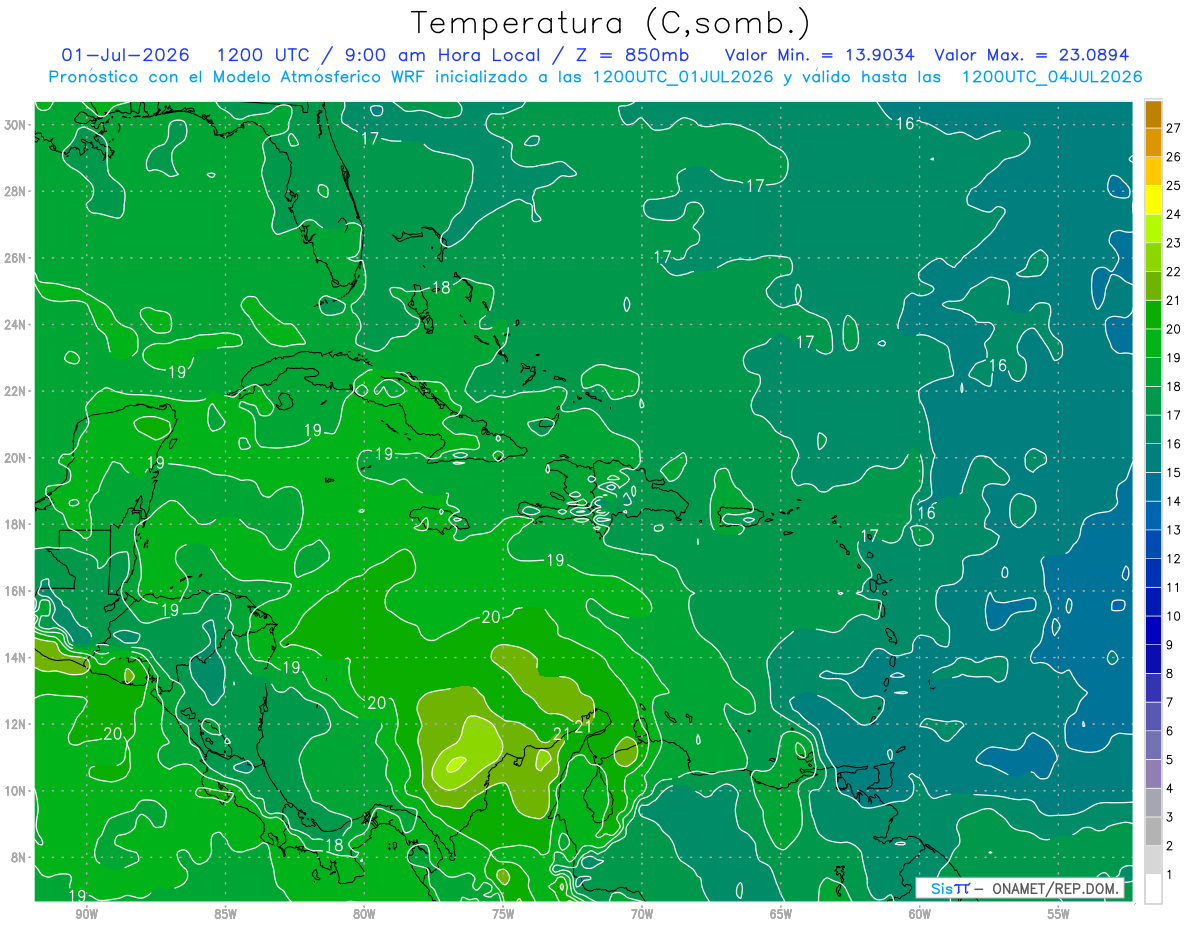Click the longitude axis label "65W"
1200x927 pixels.
tap(781, 914)
